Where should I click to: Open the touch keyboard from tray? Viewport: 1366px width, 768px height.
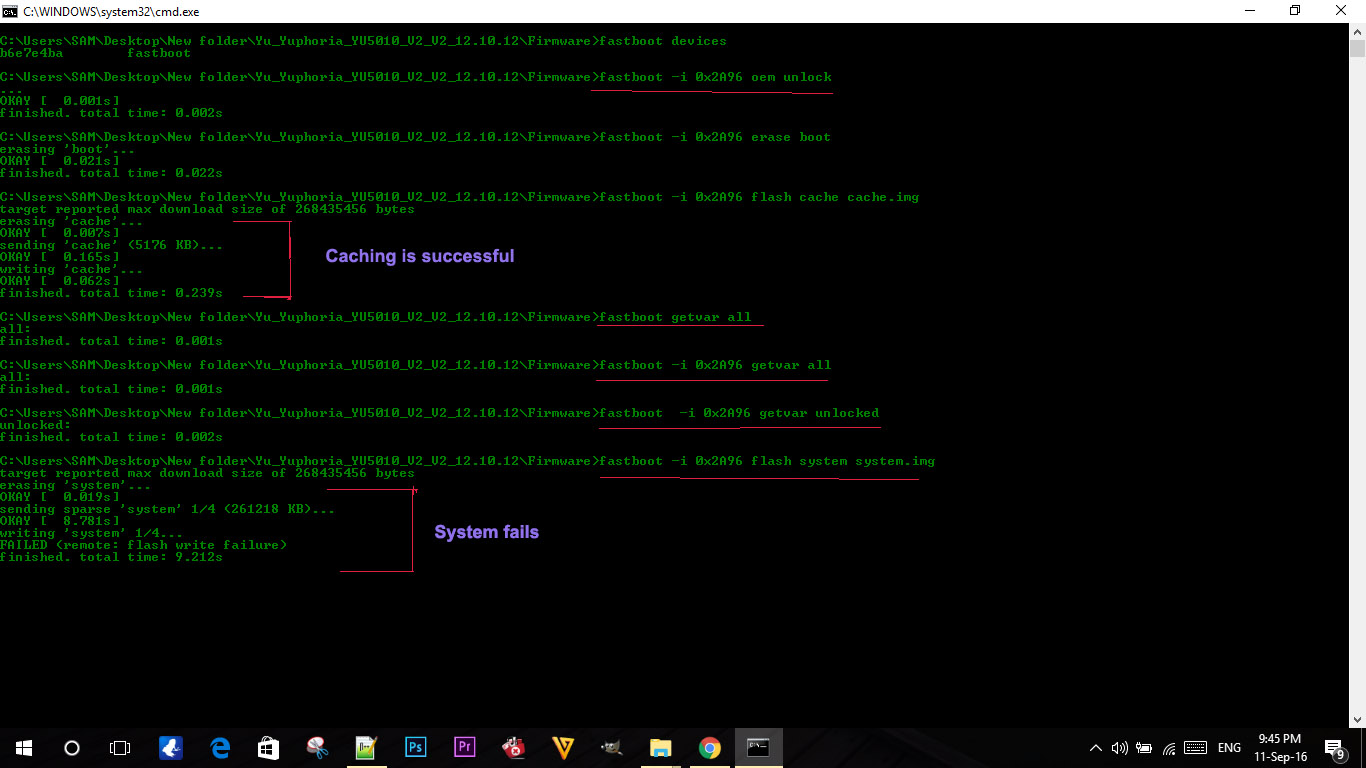(x=1195, y=747)
